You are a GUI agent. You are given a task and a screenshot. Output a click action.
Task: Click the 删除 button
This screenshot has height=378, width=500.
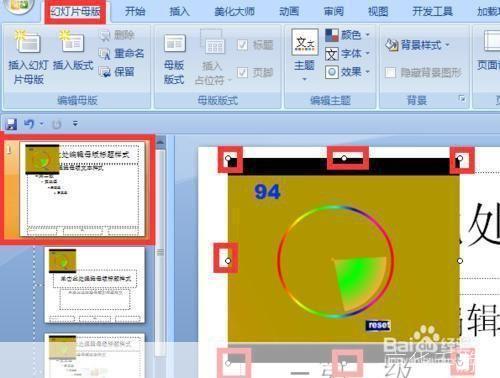tap(117, 35)
